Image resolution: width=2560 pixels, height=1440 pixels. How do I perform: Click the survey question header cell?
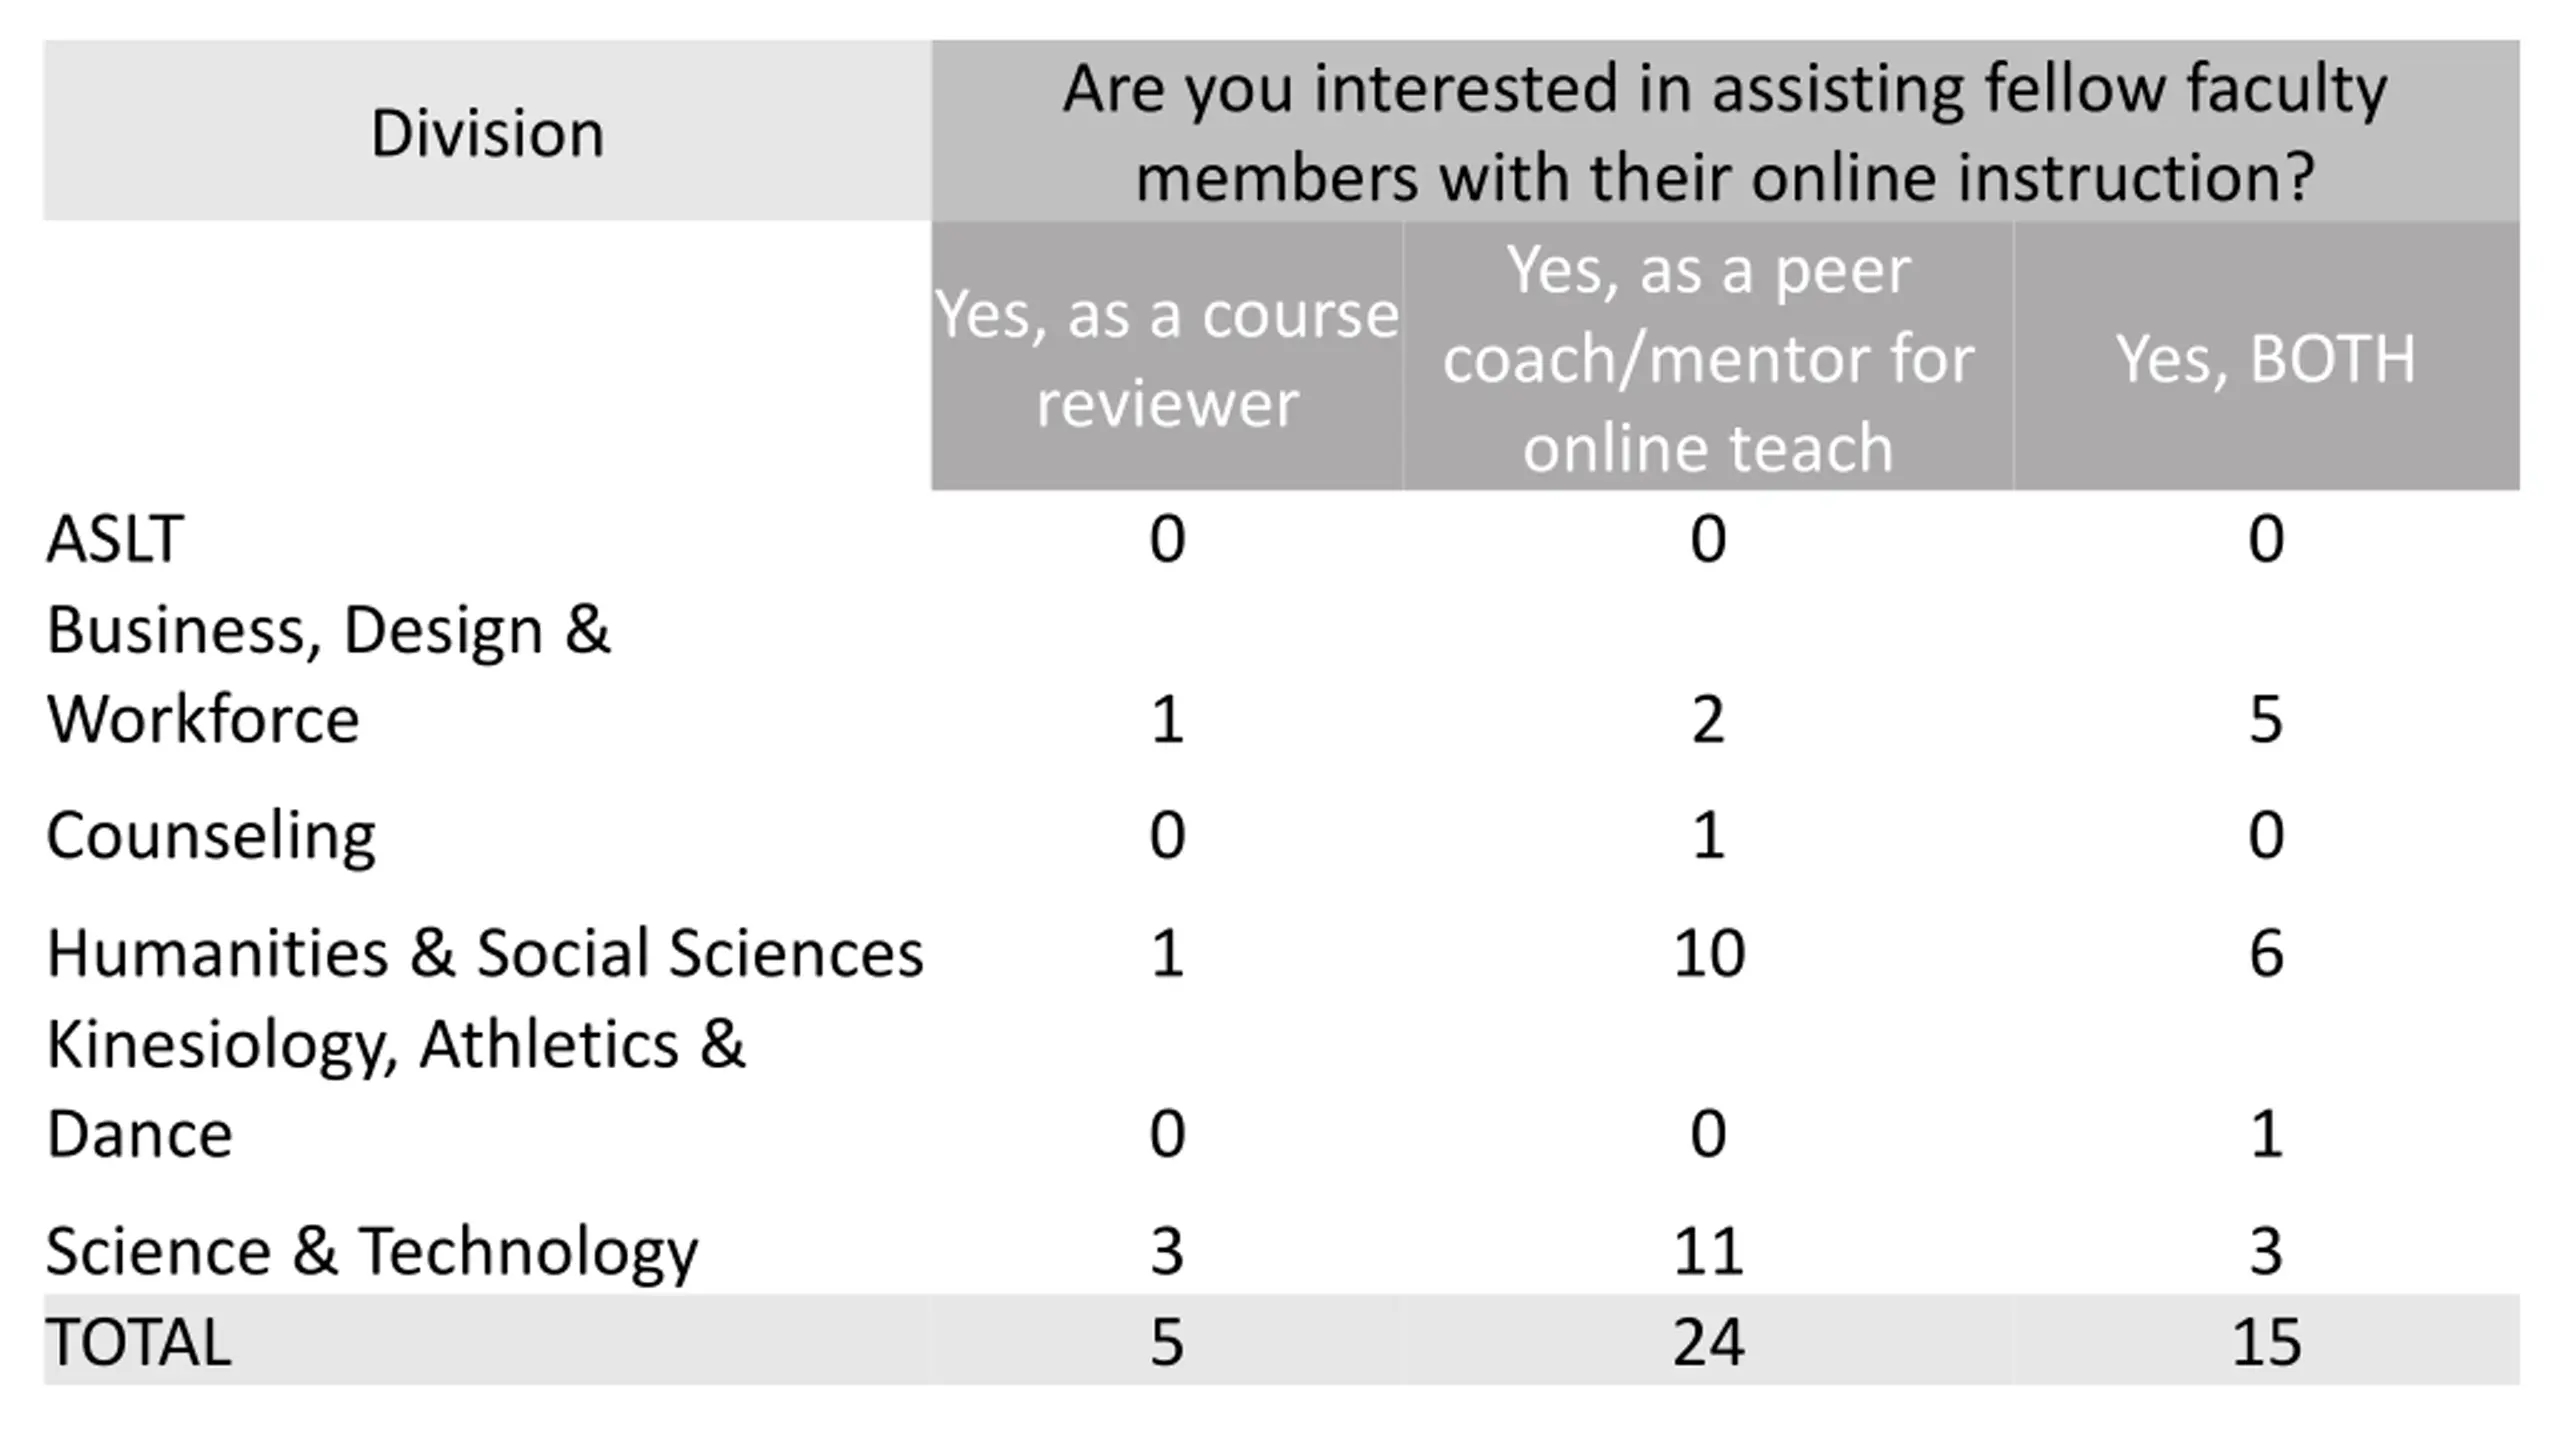coord(1724,132)
